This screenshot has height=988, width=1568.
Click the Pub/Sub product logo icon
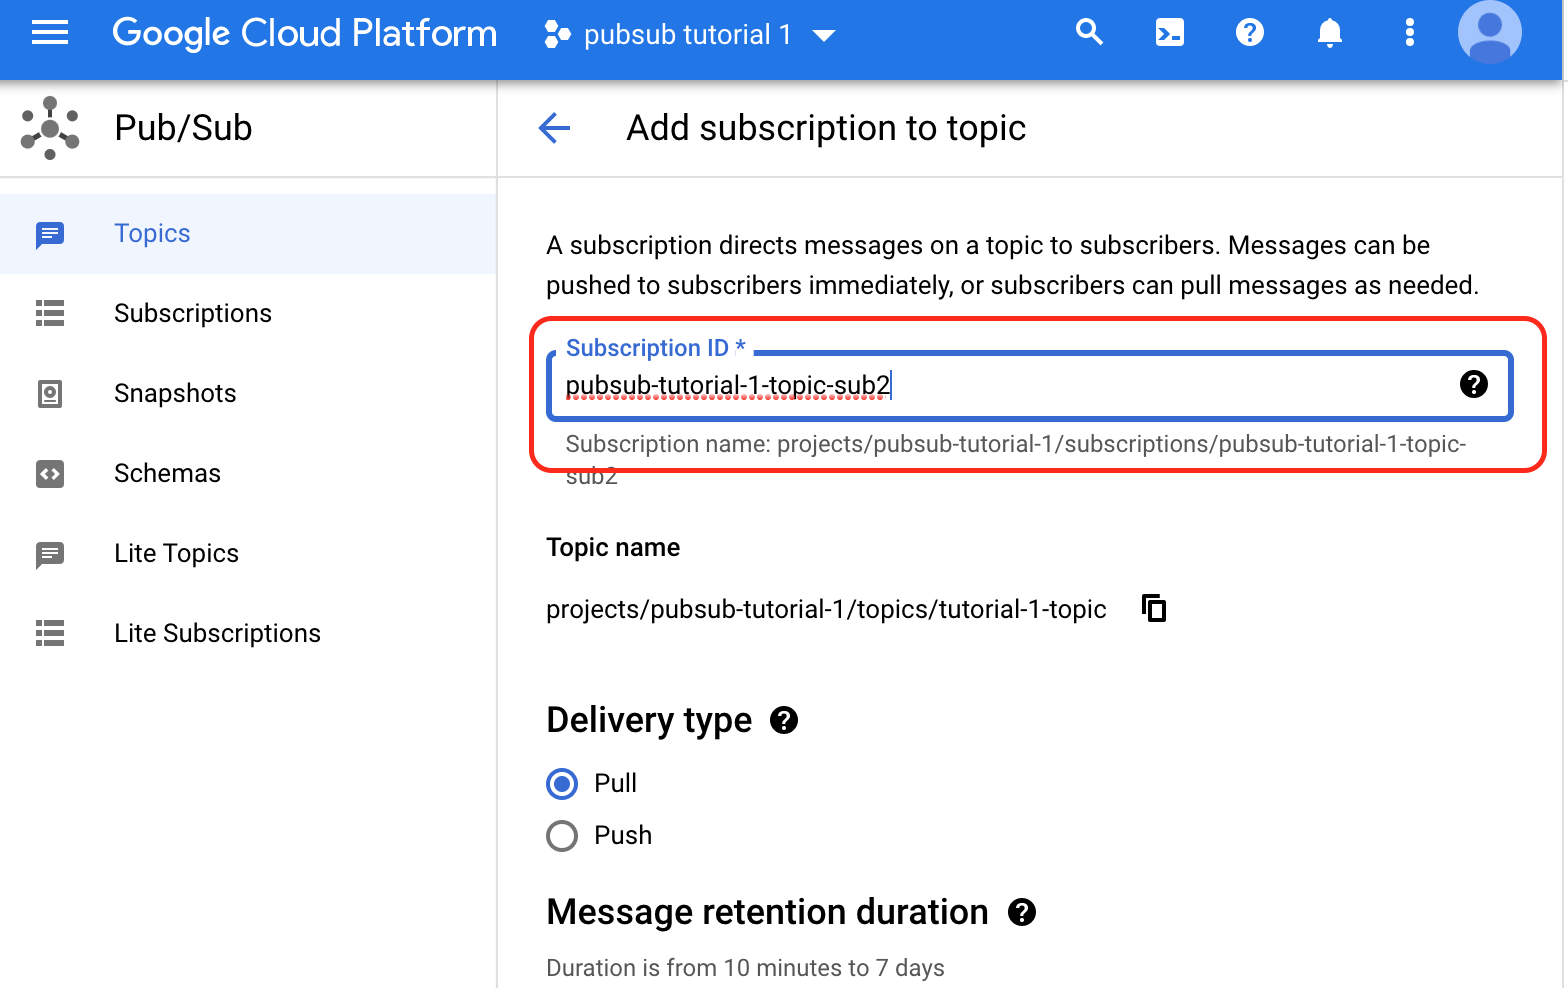50,128
